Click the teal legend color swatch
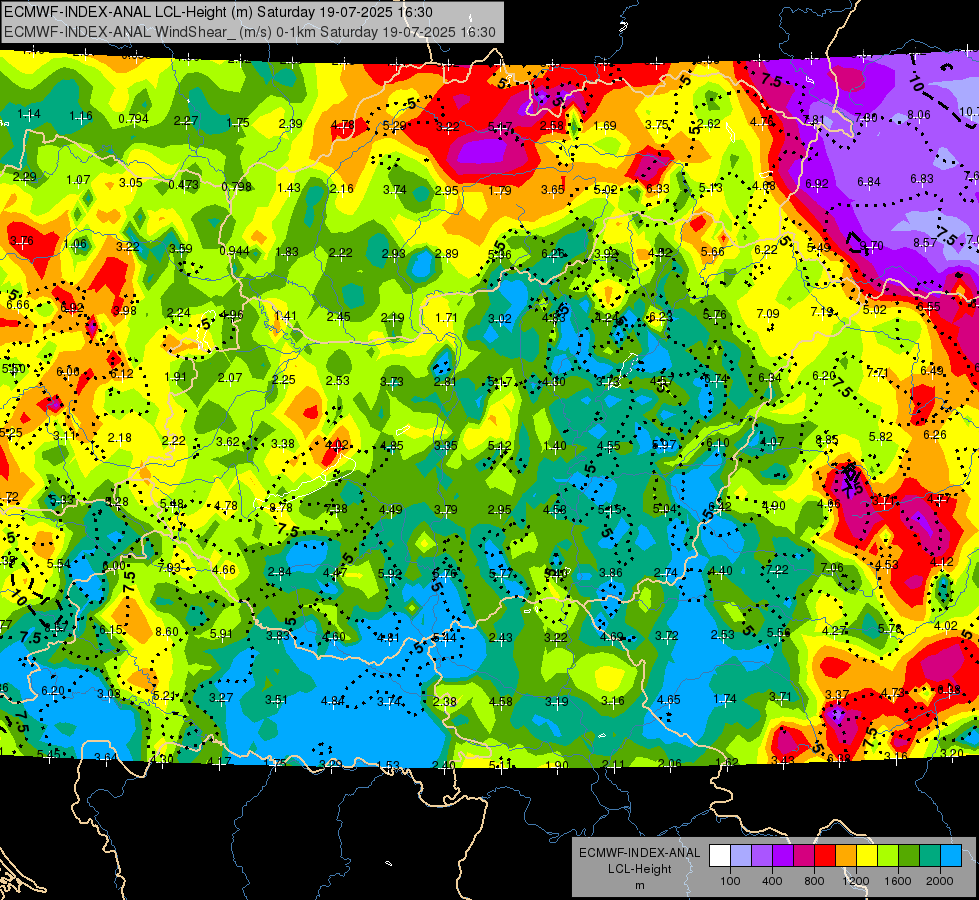The width and height of the screenshot is (979, 900). click(x=930, y=856)
